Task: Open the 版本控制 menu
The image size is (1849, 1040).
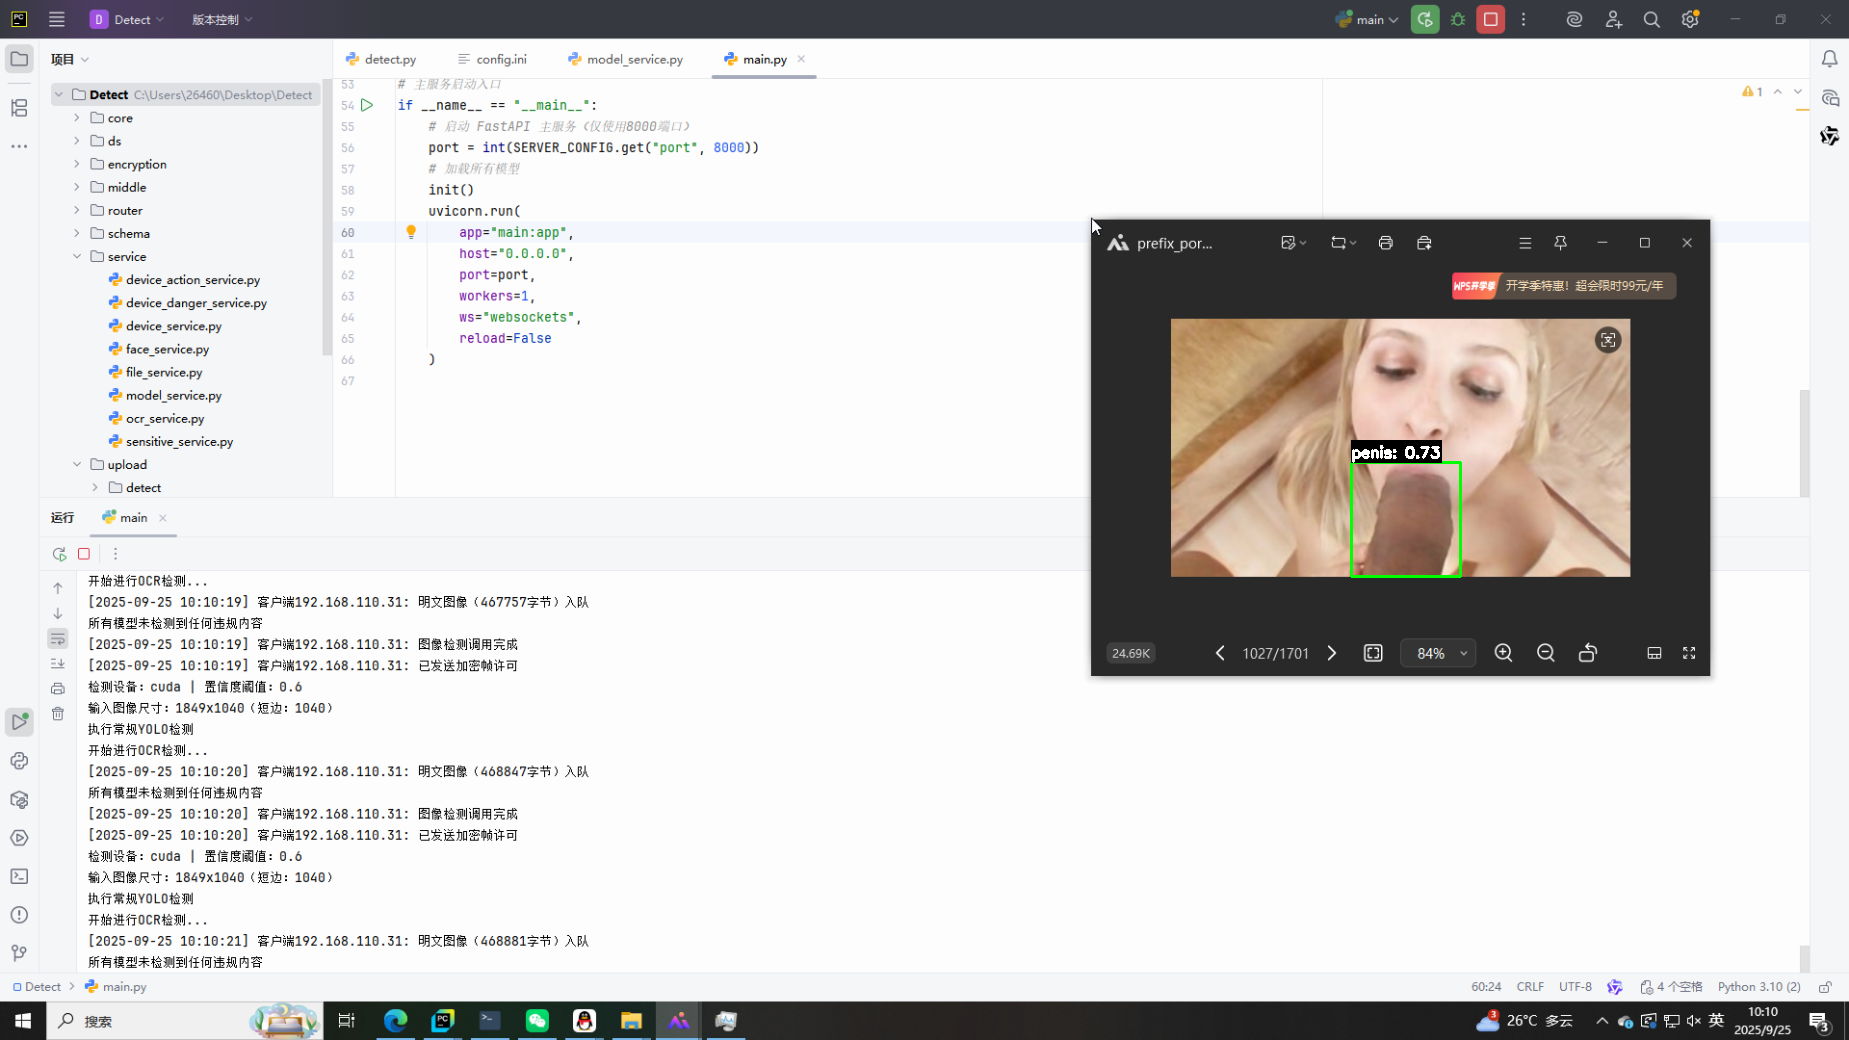Action: point(221,19)
